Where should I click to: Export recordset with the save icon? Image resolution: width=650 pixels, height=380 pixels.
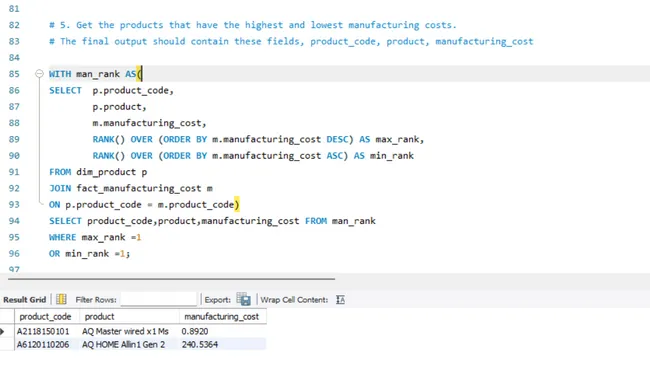(x=243, y=299)
